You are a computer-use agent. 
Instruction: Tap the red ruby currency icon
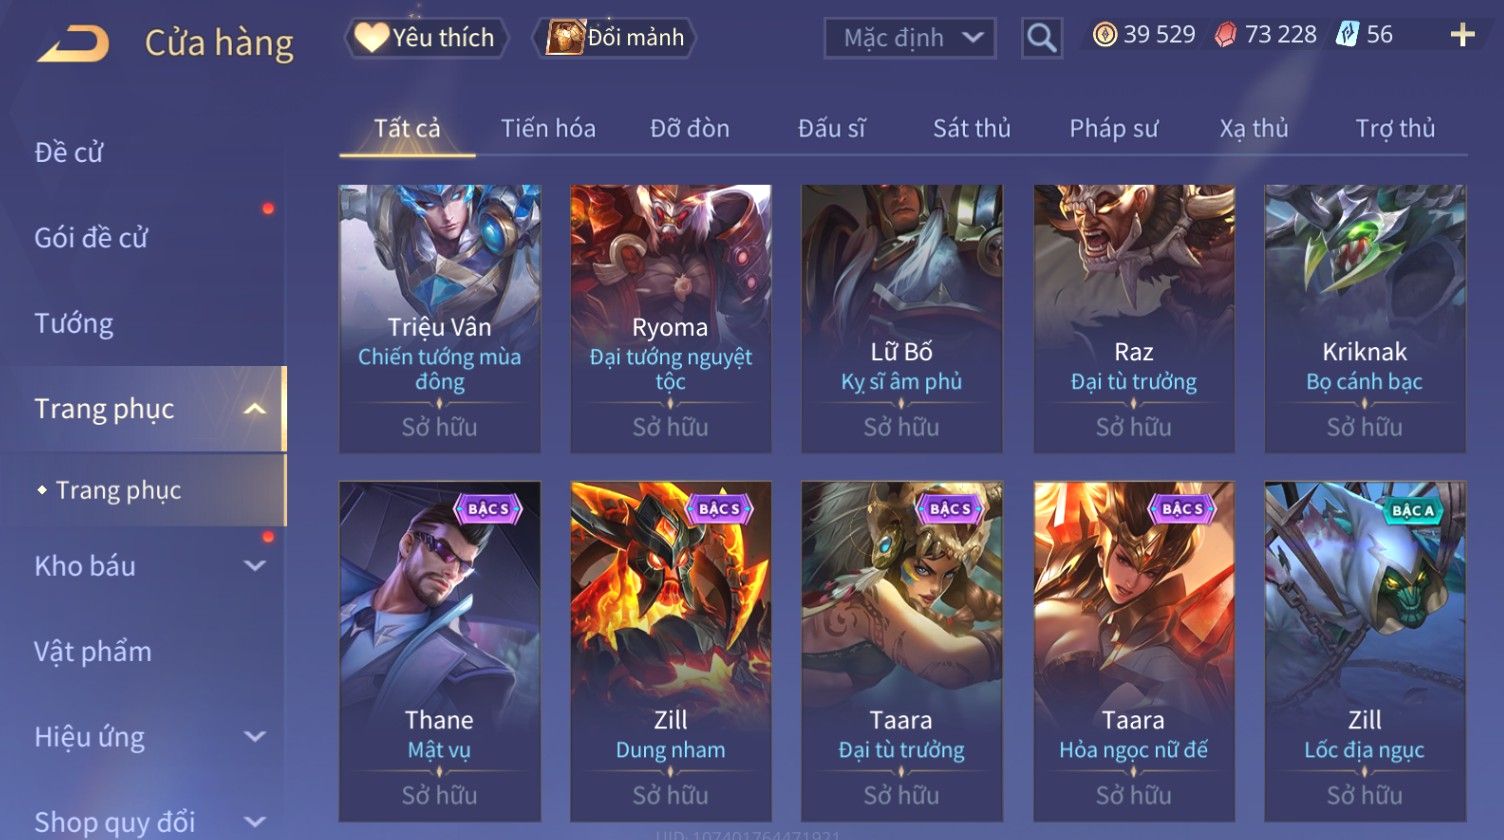coord(1226,35)
